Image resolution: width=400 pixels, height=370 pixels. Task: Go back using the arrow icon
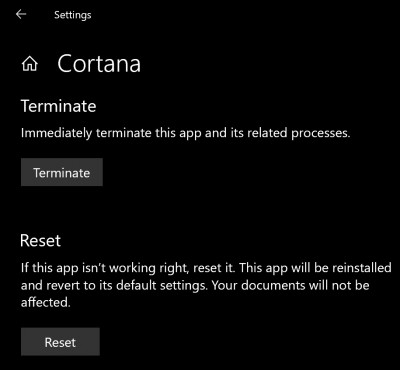21,14
